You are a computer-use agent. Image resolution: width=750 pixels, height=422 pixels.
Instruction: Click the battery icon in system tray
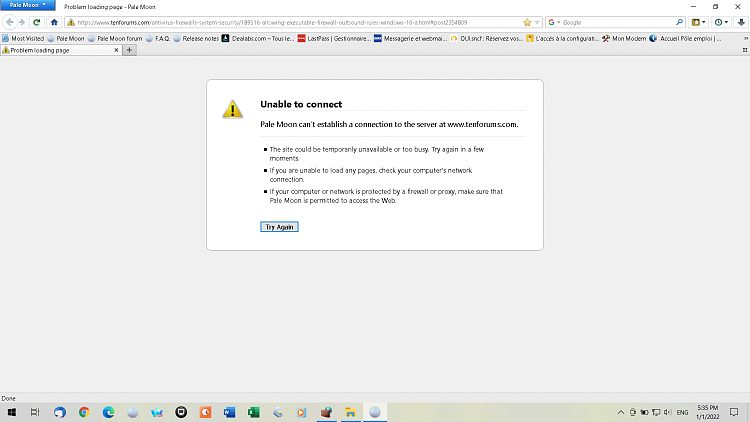coord(644,412)
